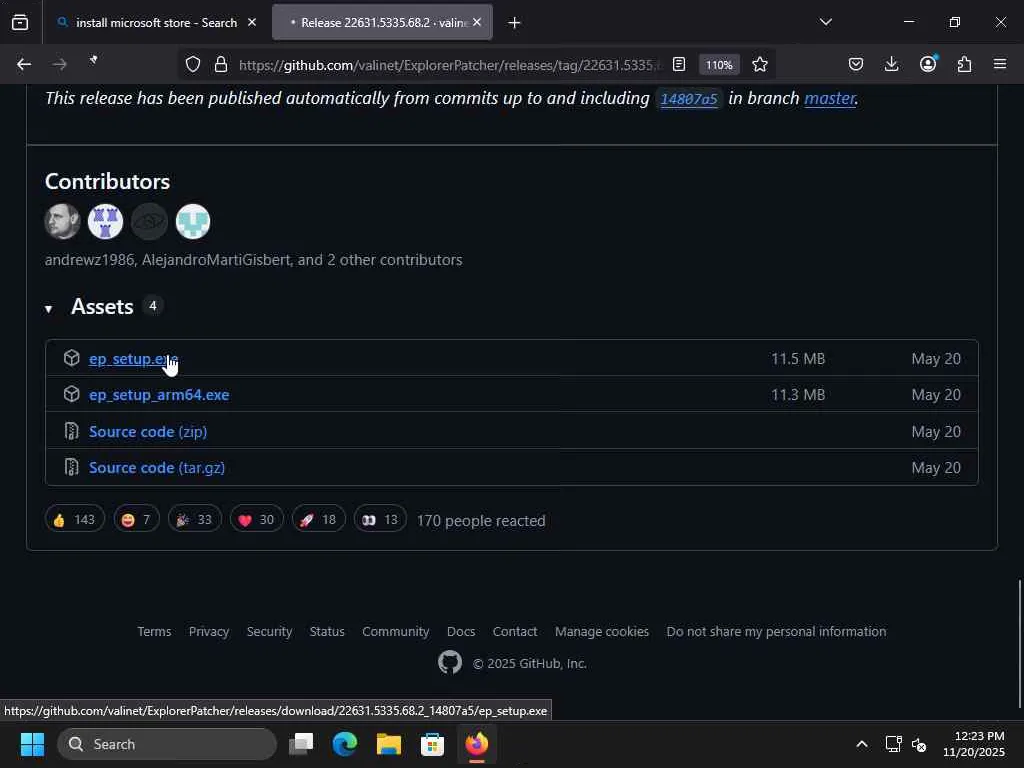
Task: Collapse the Assets section triangle
Action: click(x=48, y=308)
